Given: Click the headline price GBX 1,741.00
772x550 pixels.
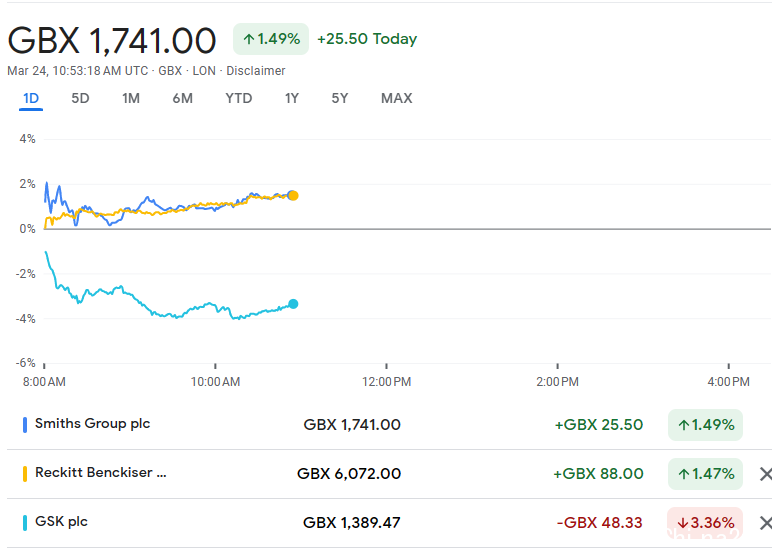Looking at the screenshot, I should point(112,40).
